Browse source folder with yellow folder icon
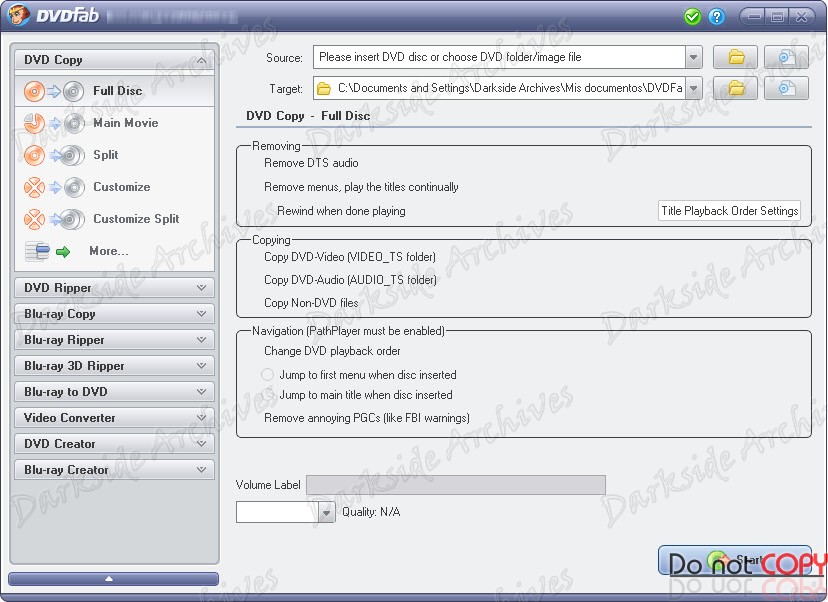 pos(736,57)
